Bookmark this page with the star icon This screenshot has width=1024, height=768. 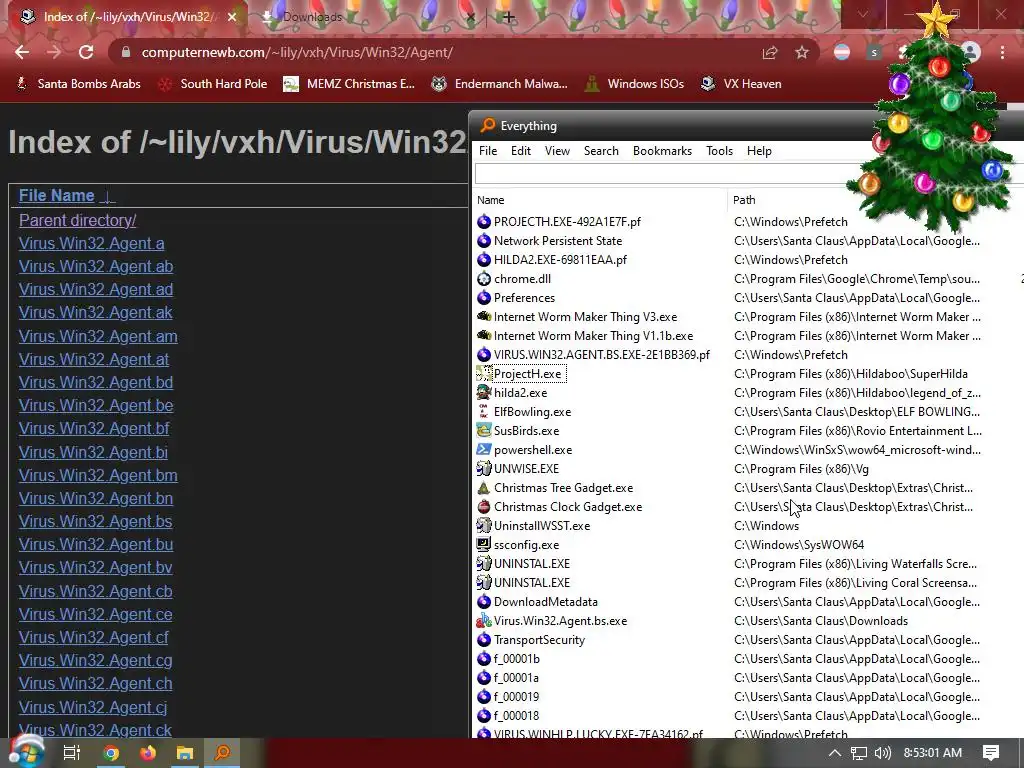(x=802, y=52)
